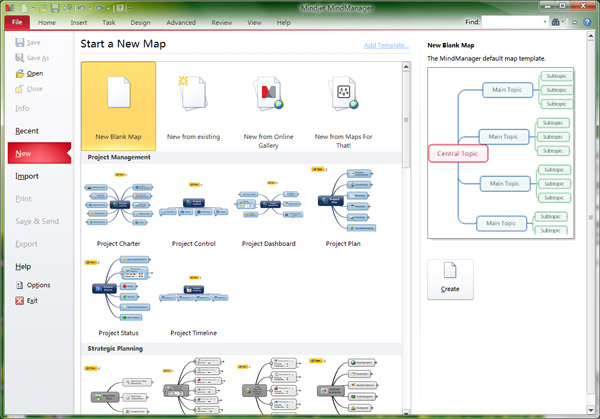Screen dimensions: 600x419
Task: Switch to the Advanced ribbon tab
Action: (x=181, y=23)
